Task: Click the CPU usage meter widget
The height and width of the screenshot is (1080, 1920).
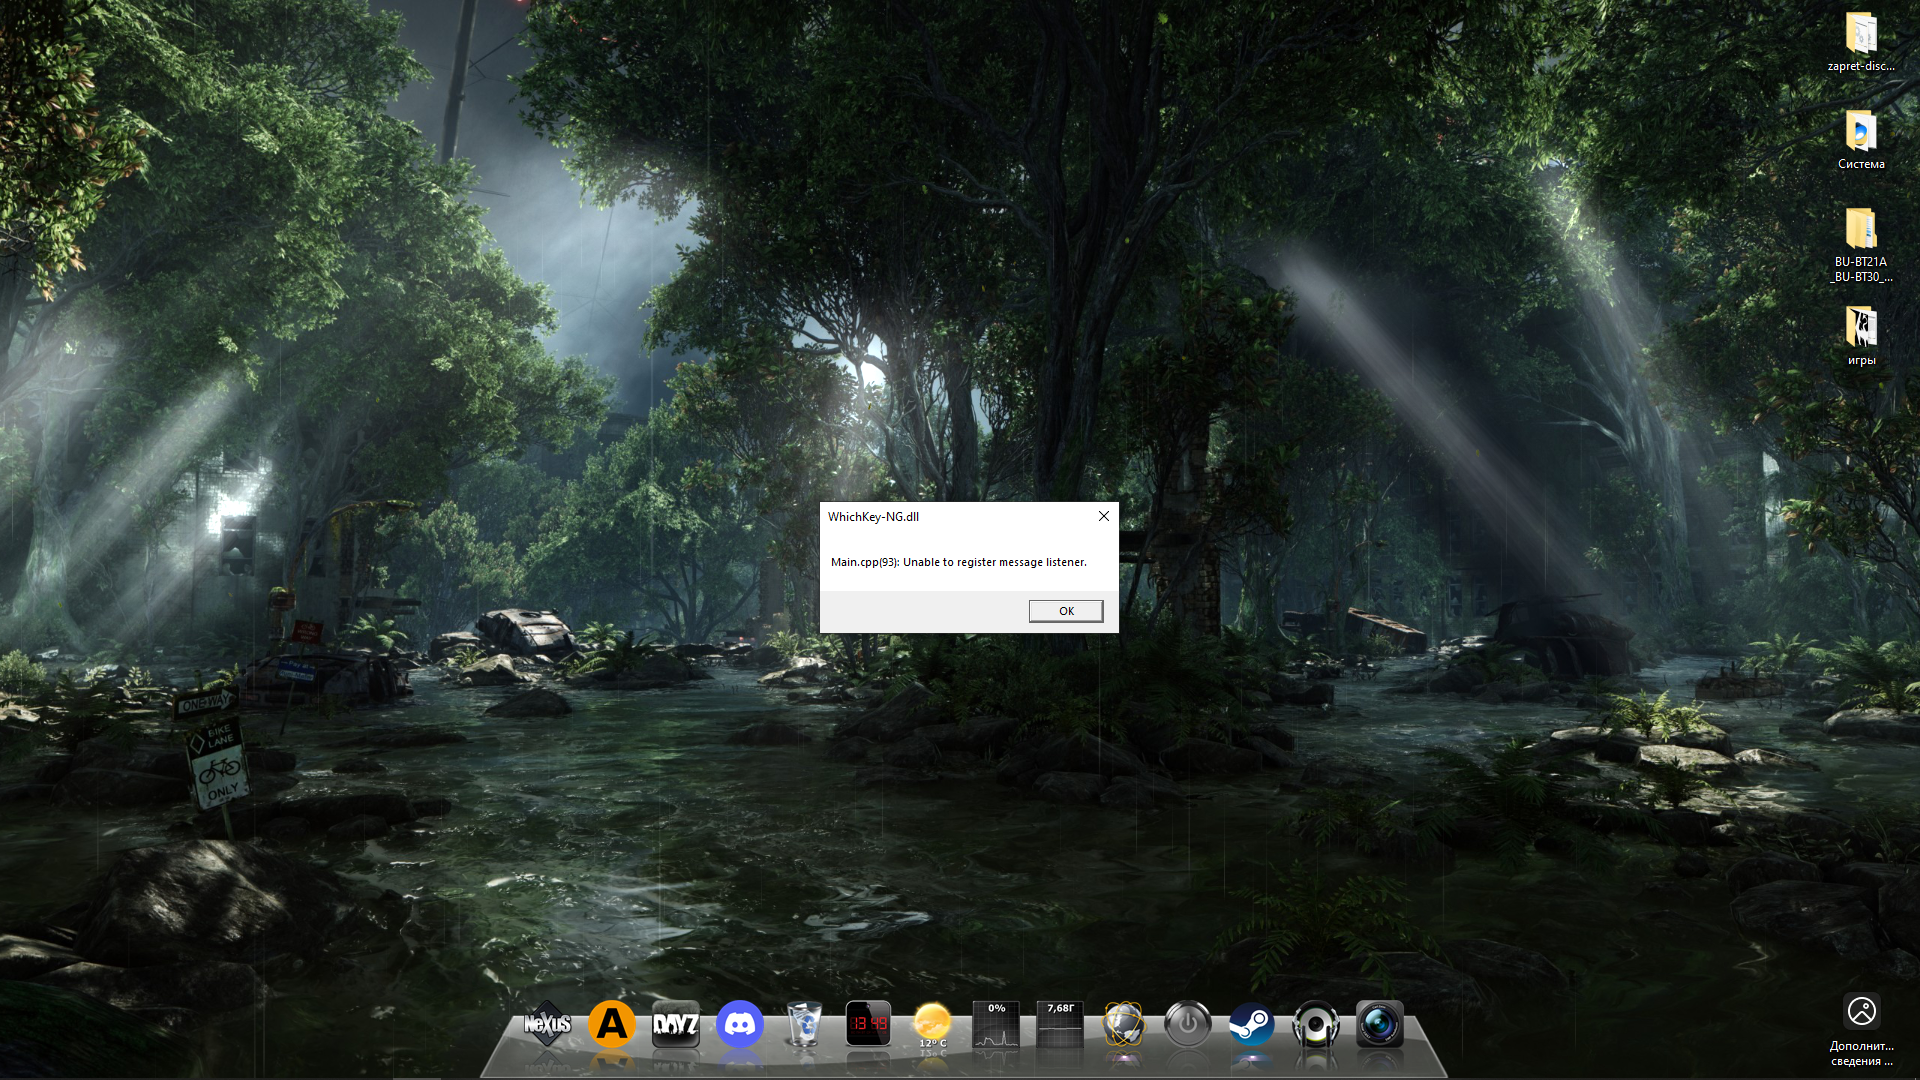Action: (x=996, y=1024)
